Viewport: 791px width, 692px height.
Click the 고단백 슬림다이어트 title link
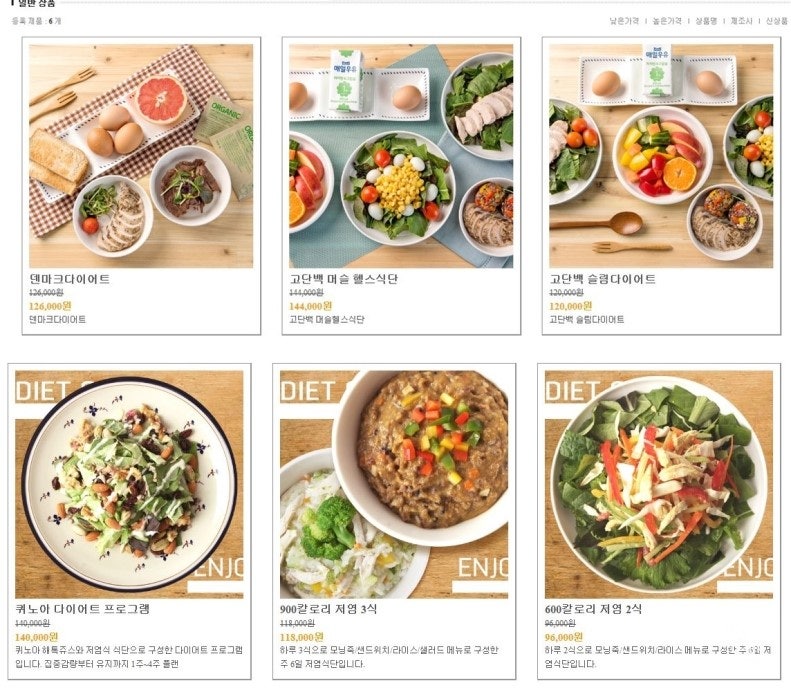tap(603, 279)
